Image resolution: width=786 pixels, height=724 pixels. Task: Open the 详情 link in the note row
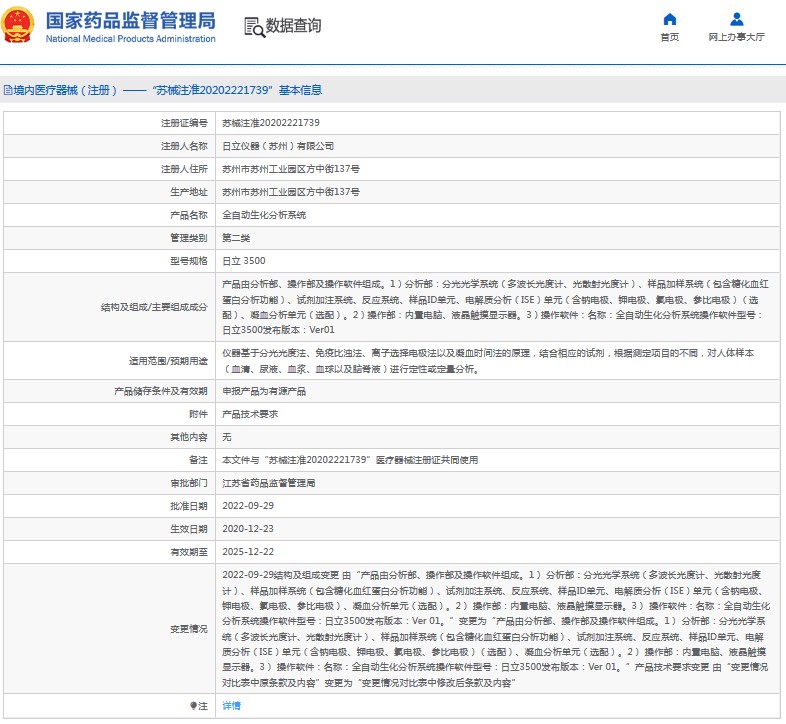(x=231, y=706)
